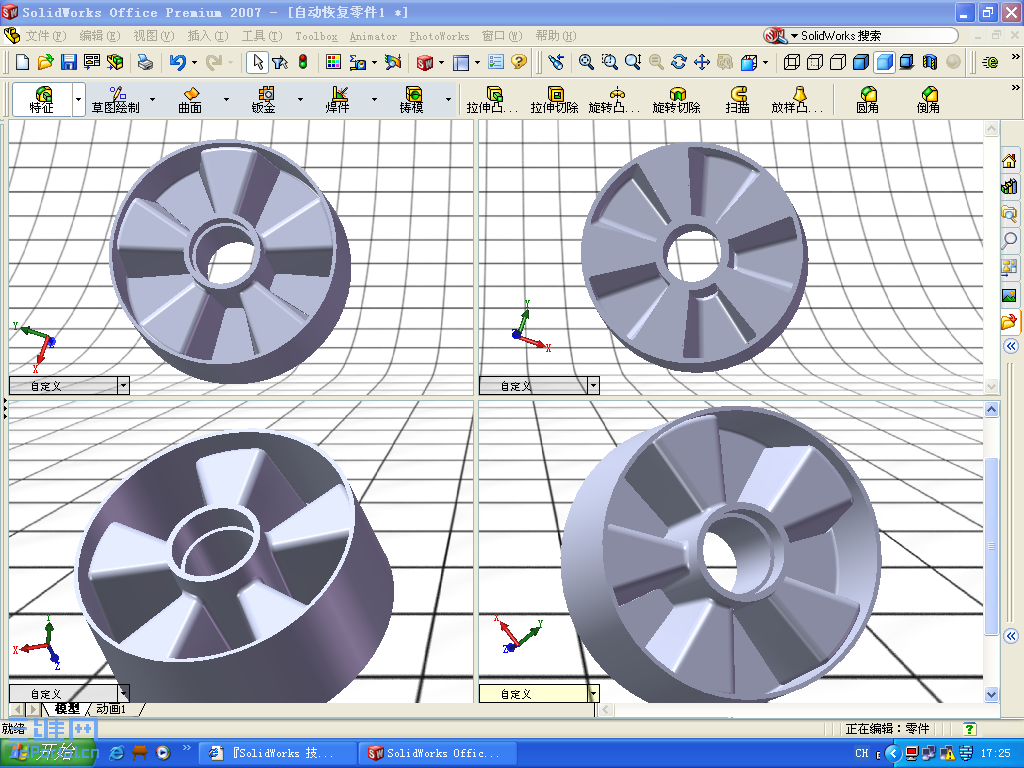Open the PhotoWorks menu
This screenshot has width=1024, height=768.
(x=439, y=37)
